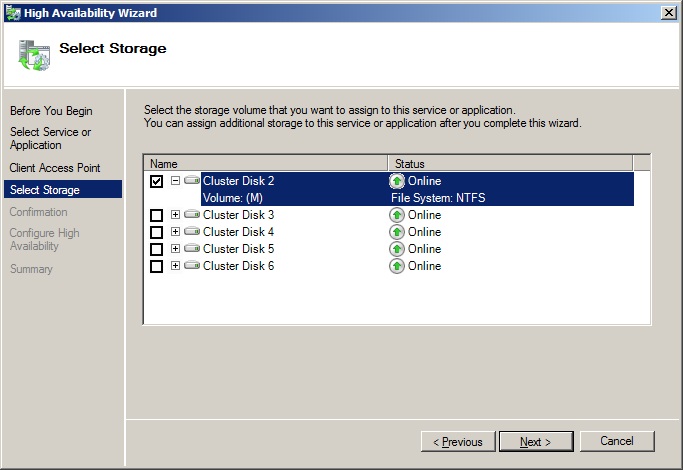Click the green Online status icon for Cluster Disk 2
The height and width of the screenshot is (470, 683).
click(x=397, y=181)
